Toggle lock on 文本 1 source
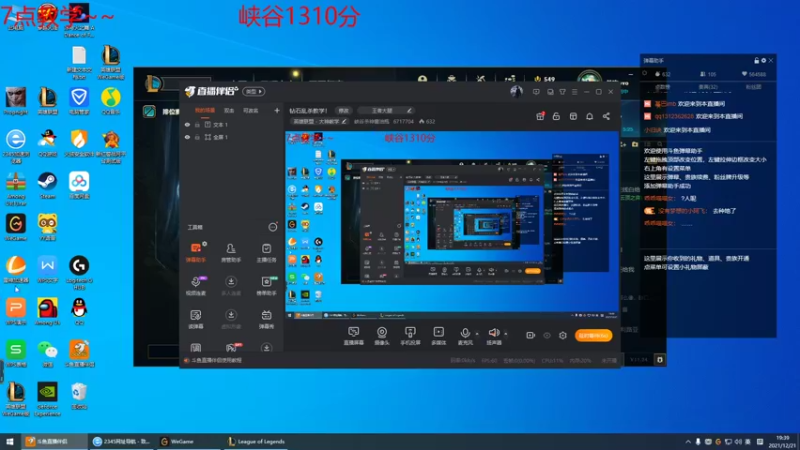Viewport: 800px width, 450px height. click(197, 124)
